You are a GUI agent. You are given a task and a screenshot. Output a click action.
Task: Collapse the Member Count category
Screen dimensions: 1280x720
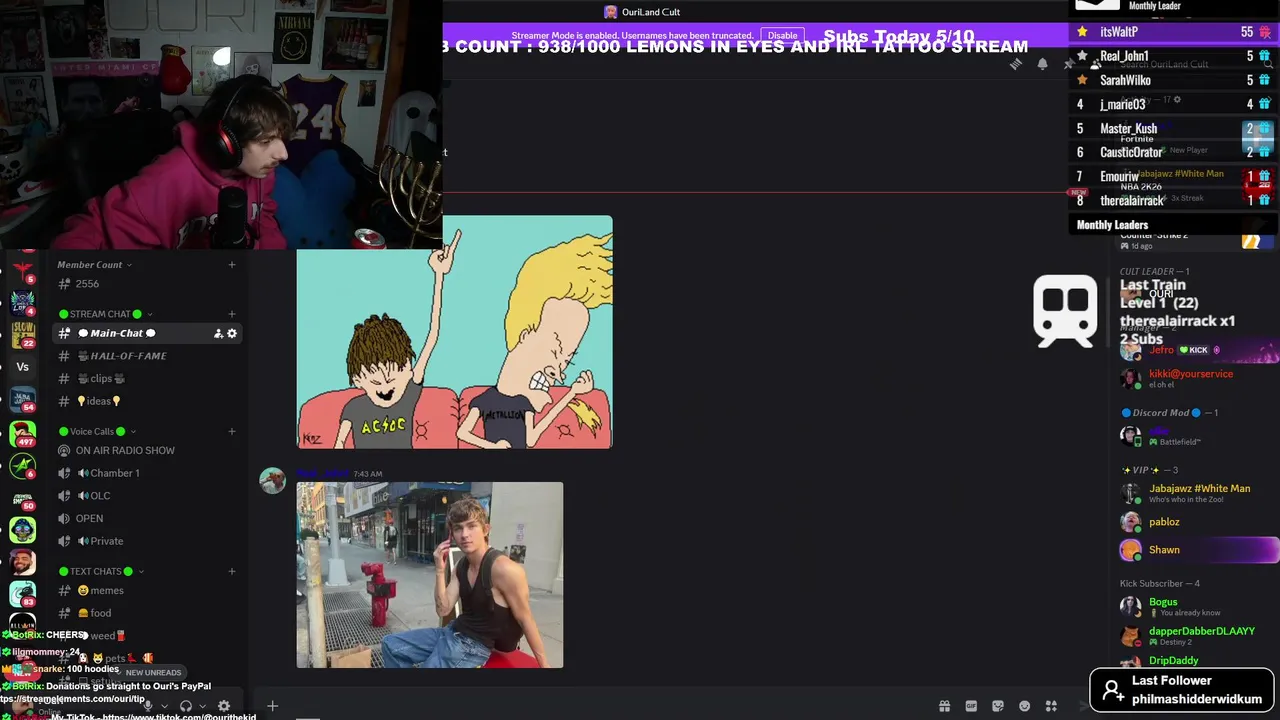click(x=94, y=265)
